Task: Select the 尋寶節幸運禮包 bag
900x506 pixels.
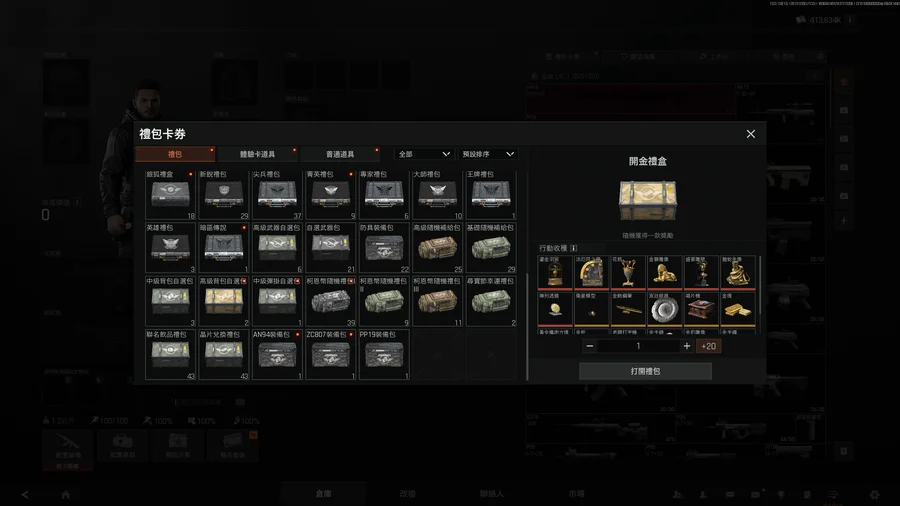Action: (x=491, y=301)
